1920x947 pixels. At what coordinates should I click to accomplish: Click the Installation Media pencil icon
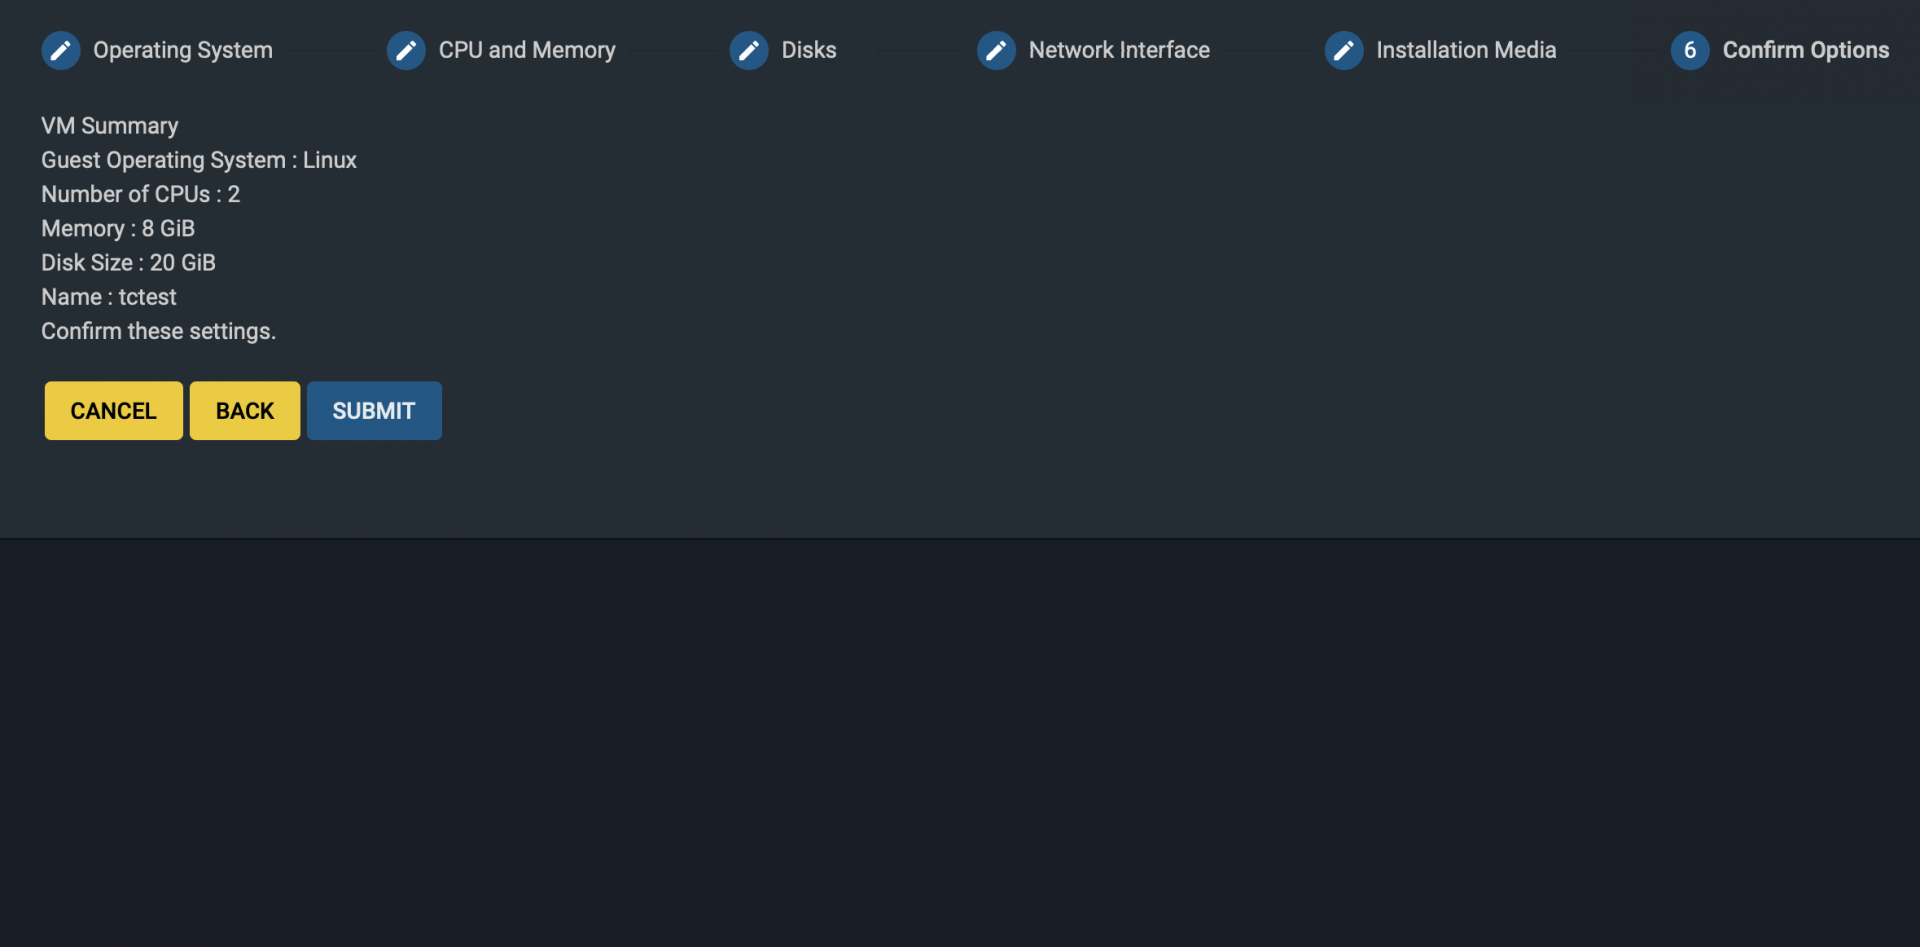1344,50
